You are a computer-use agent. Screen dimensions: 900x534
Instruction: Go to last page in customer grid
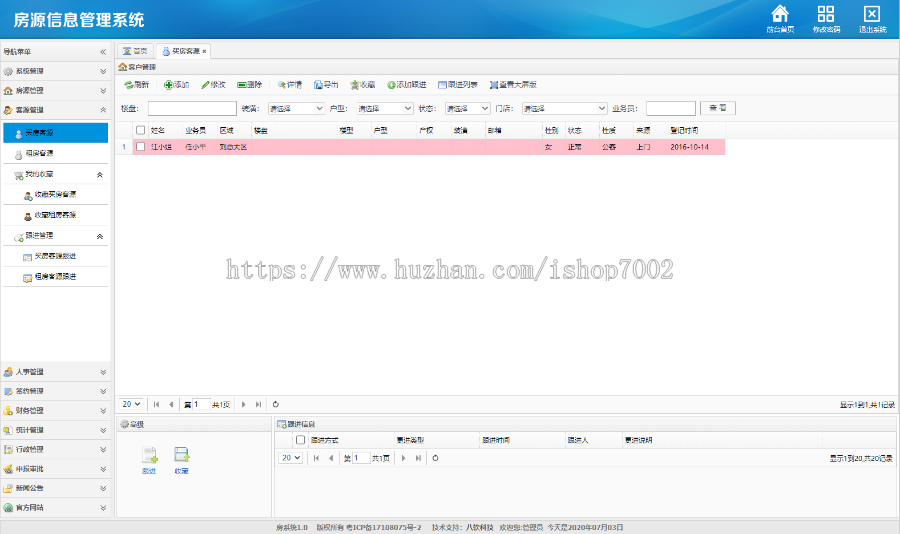click(258, 405)
